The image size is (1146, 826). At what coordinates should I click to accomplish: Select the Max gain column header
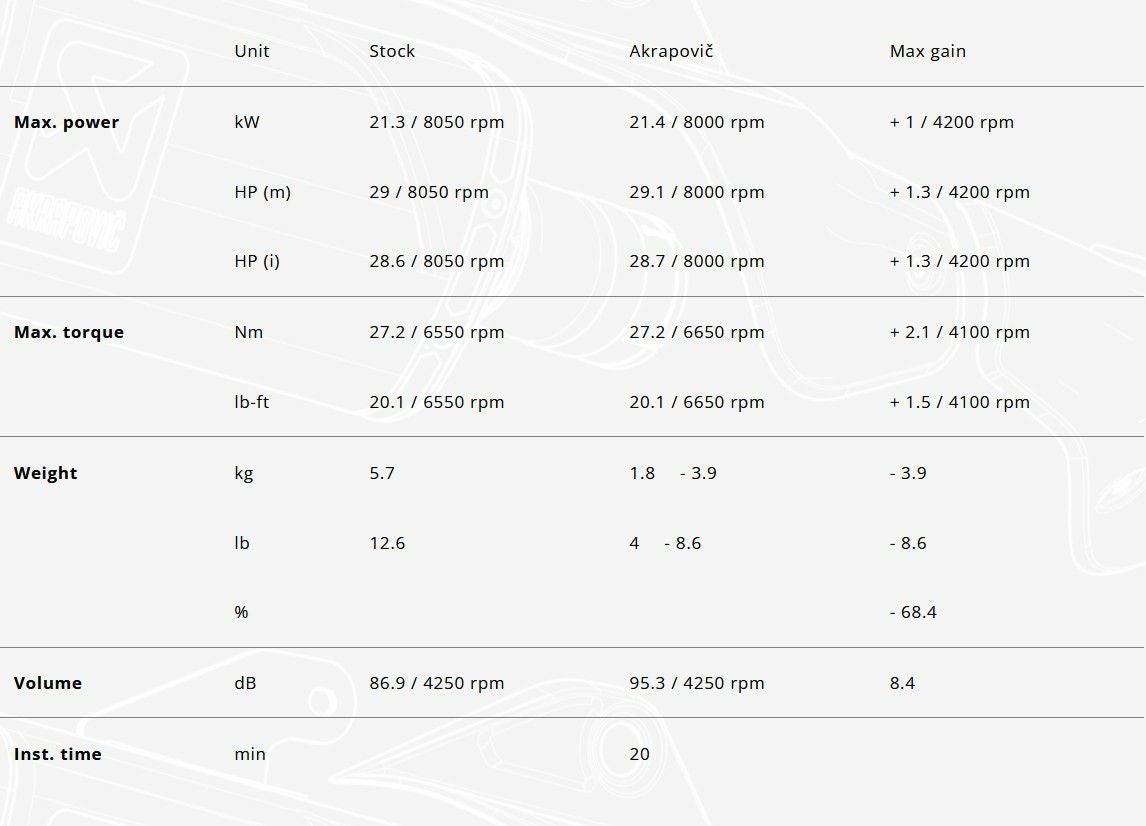pos(927,51)
